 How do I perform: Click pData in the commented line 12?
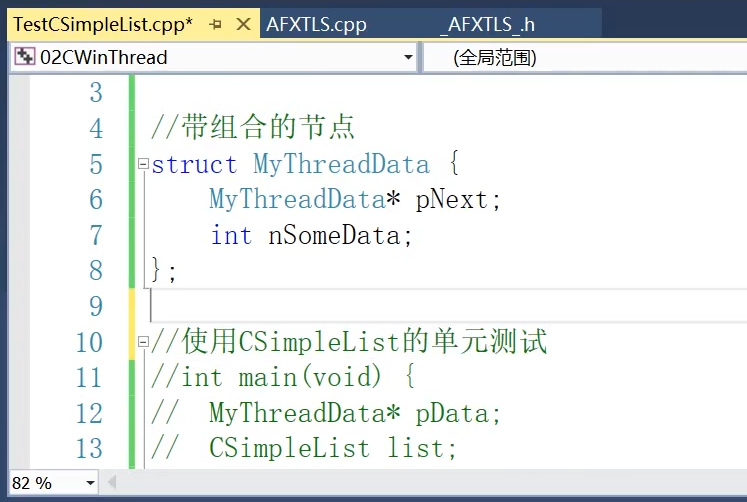pyautogui.click(x=452, y=413)
